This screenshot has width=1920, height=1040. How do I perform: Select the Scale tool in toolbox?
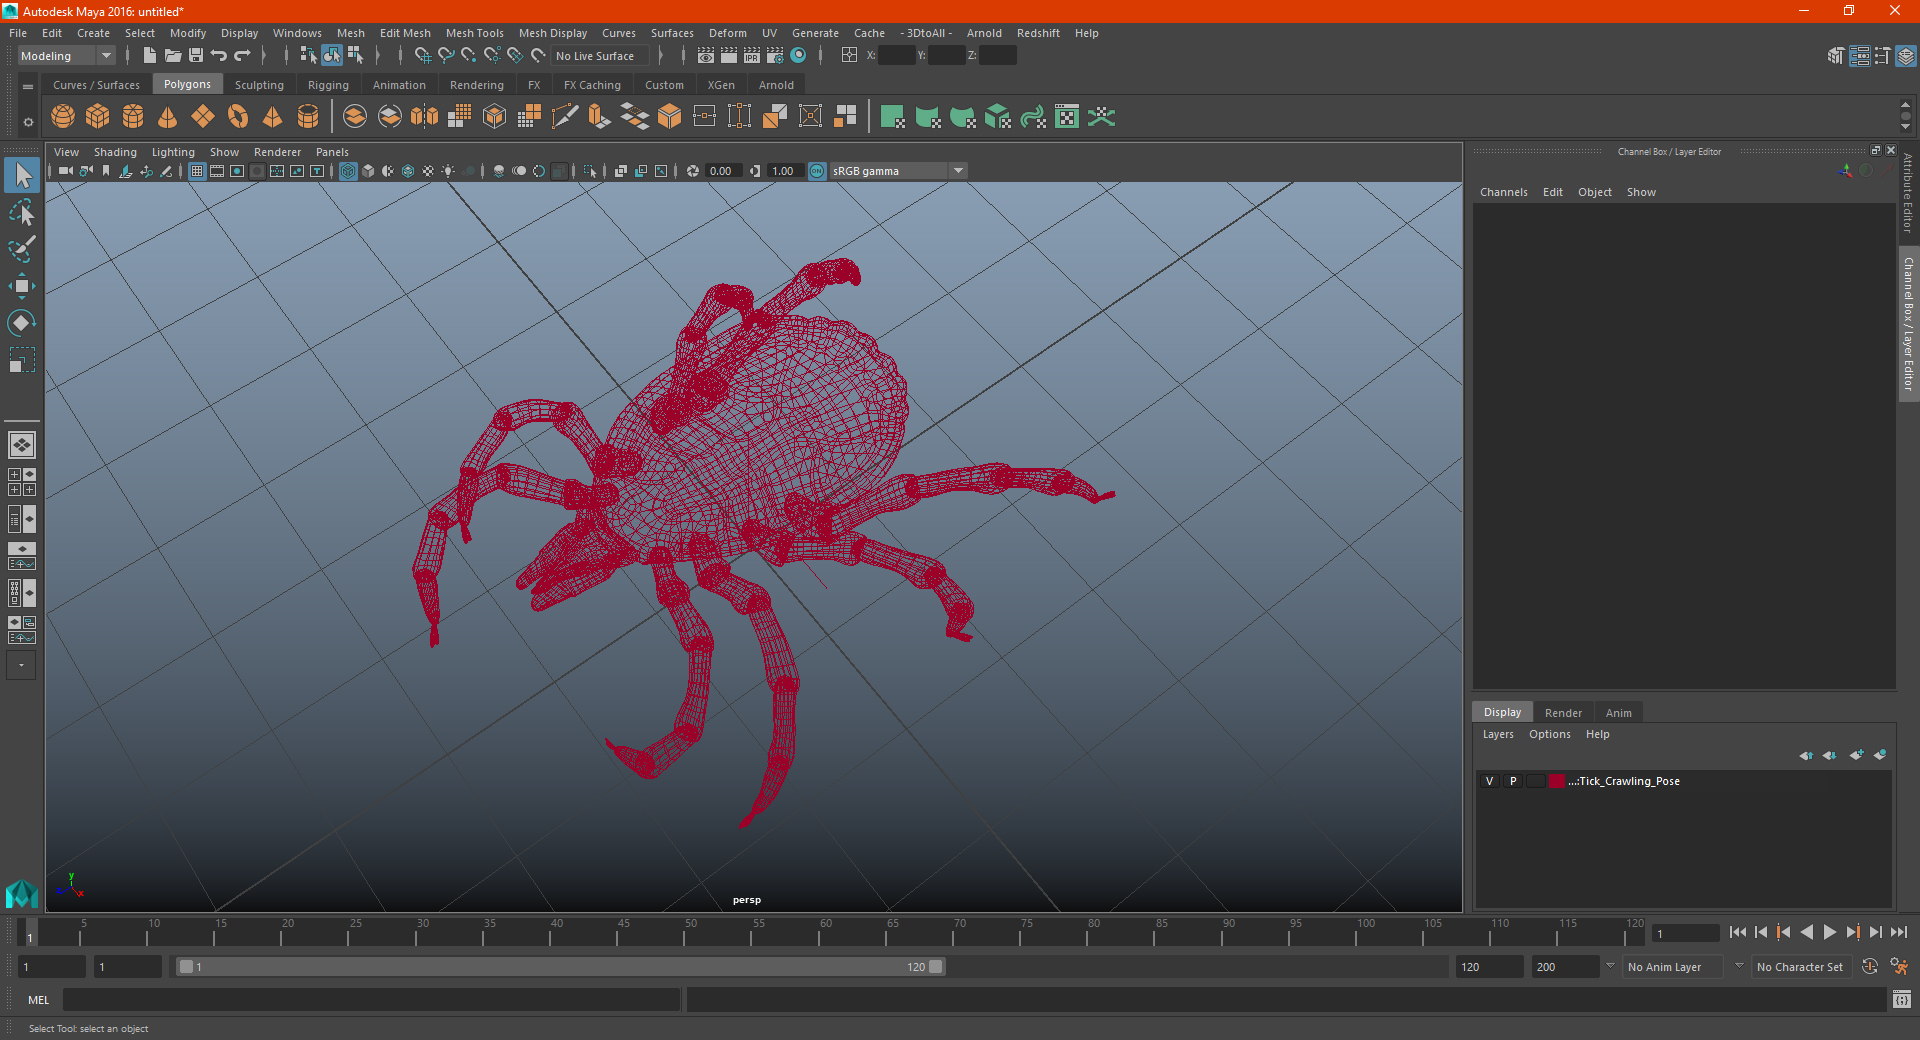tap(21, 359)
